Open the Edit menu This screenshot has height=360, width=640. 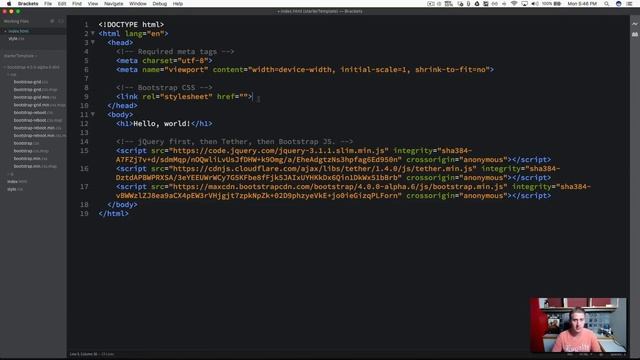pyautogui.click(x=62, y=4)
